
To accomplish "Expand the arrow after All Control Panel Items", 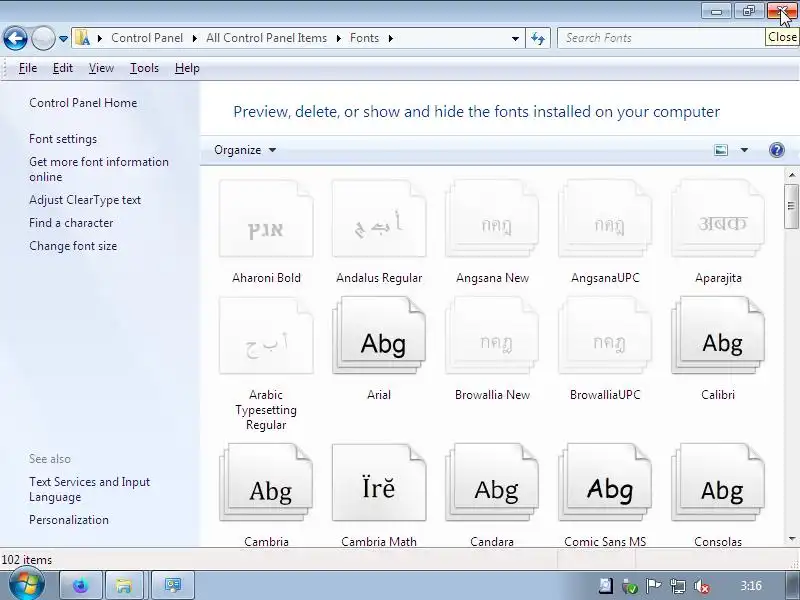I will point(338,38).
